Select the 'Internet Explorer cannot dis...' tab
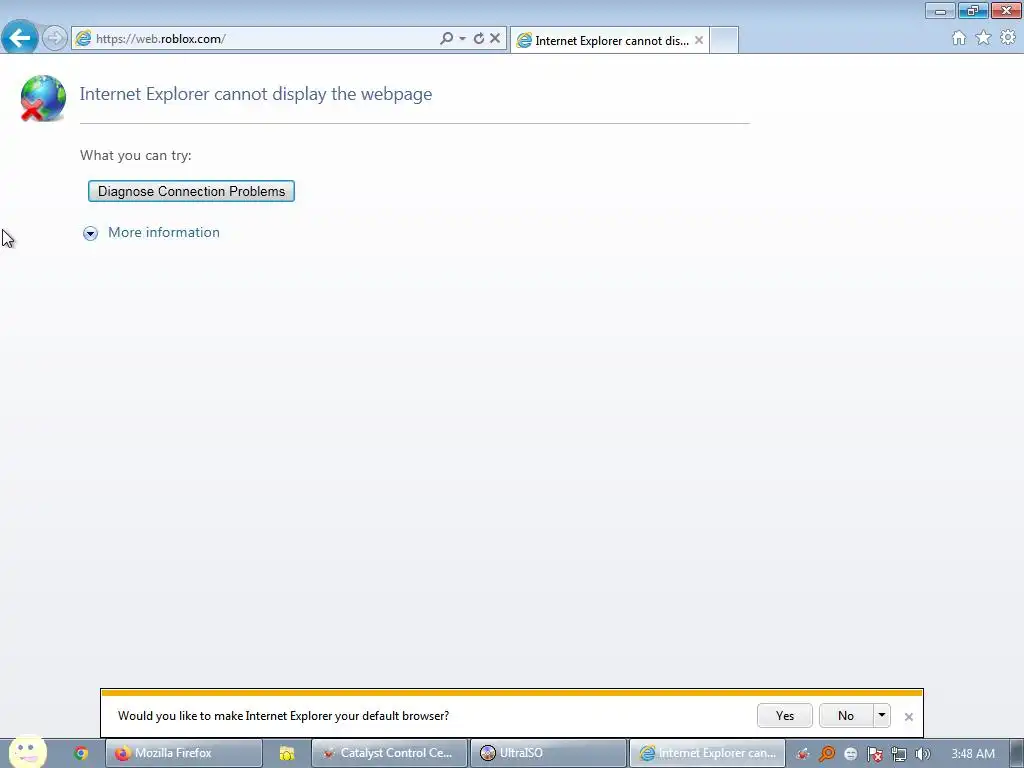This screenshot has width=1024, height=768. click(610, 40)
